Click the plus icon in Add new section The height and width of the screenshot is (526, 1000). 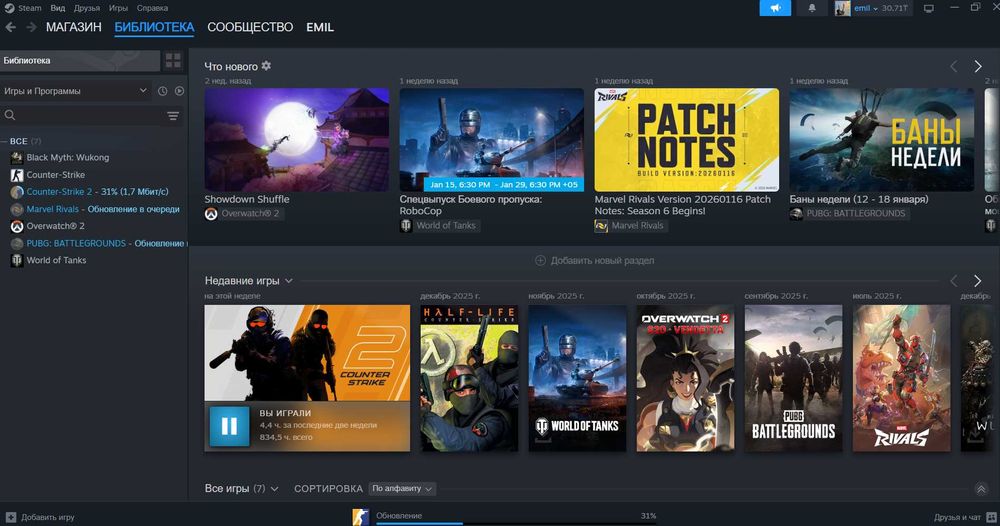540,260
